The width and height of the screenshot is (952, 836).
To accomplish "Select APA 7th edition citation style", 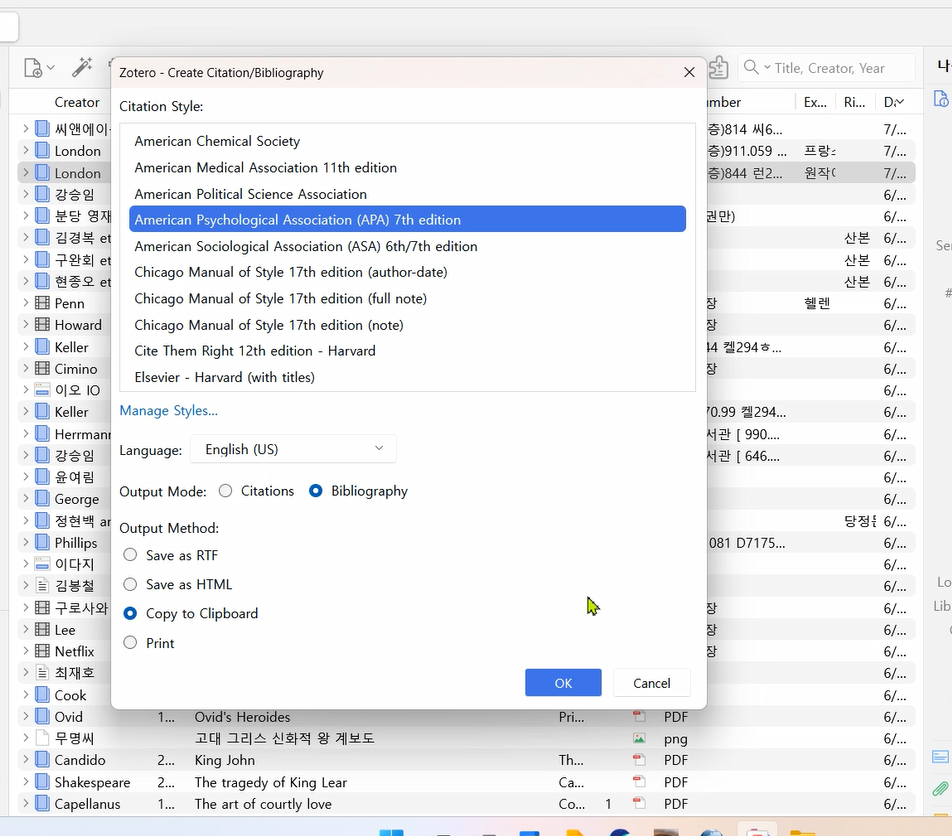I will click(x=407, y=220).
